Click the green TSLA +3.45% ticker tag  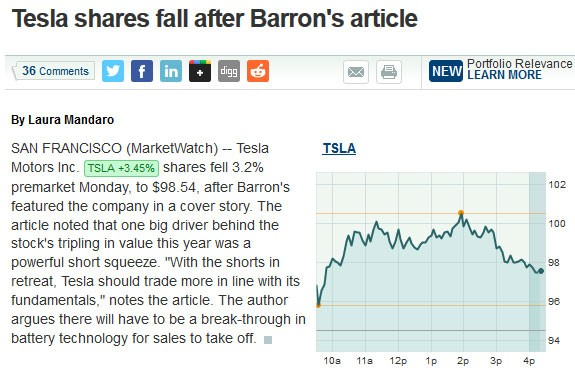(x=121, y=168)
